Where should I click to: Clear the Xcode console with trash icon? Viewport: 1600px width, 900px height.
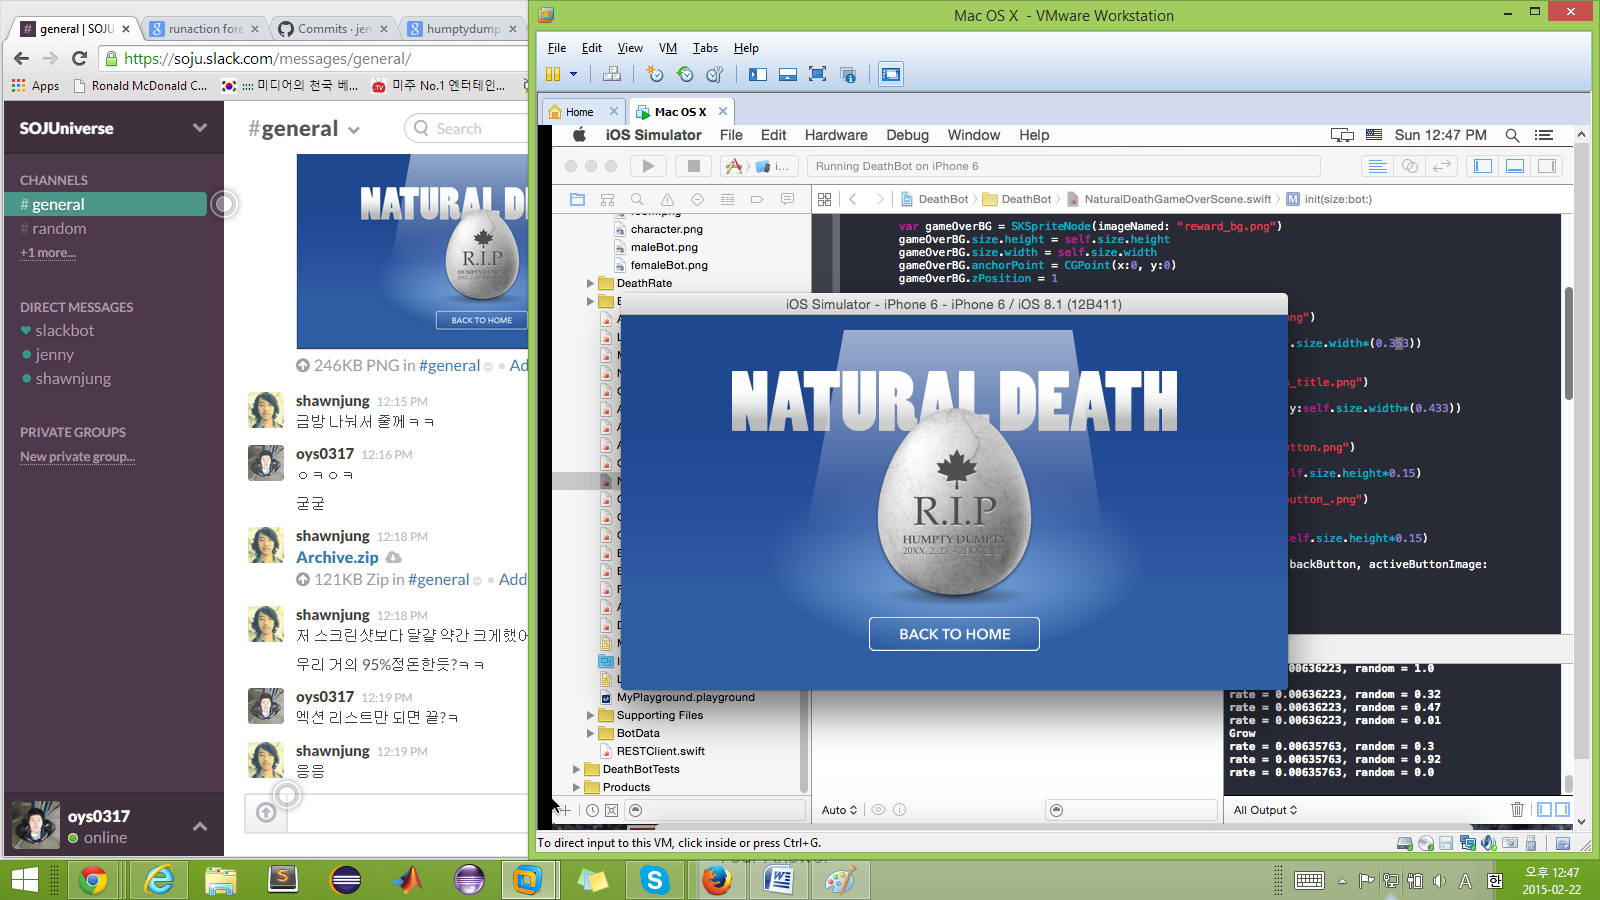(1517, 810)
